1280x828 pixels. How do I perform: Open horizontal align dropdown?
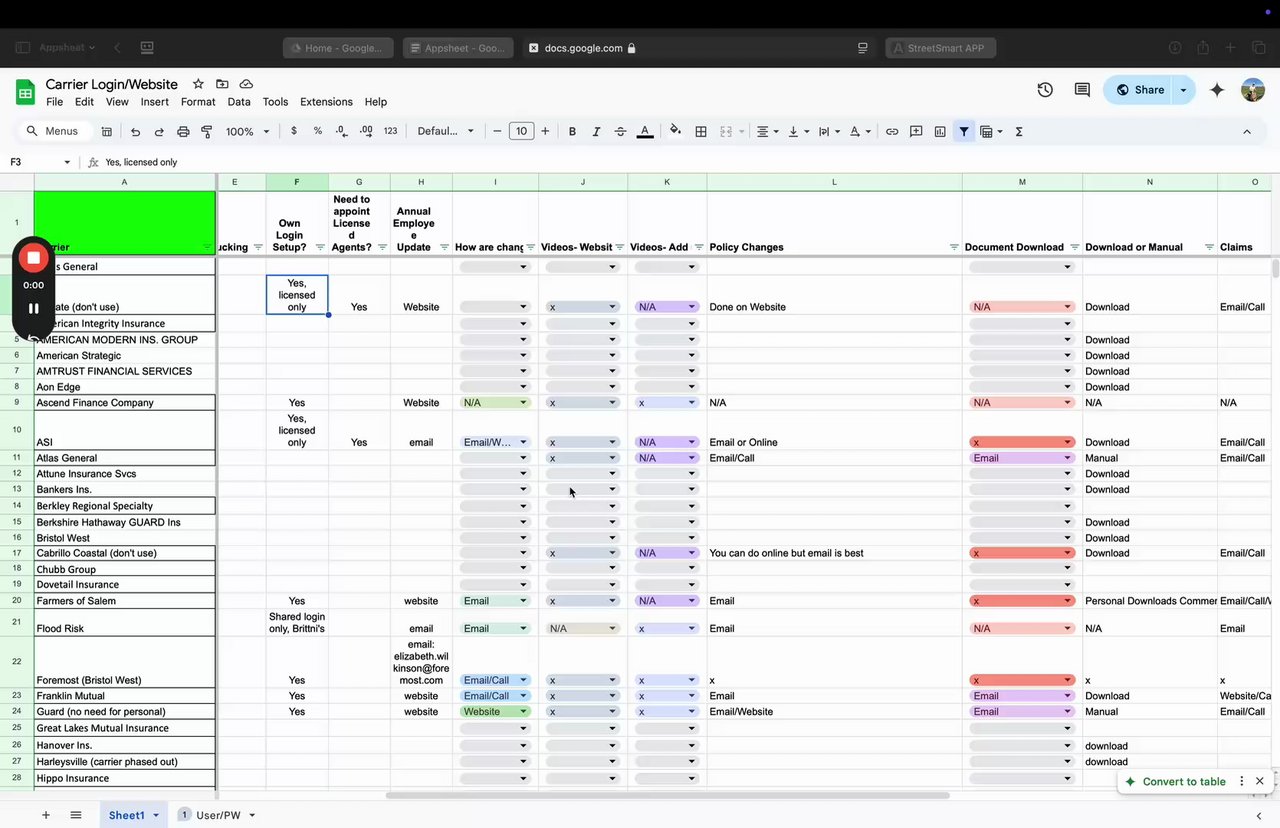(767, 131)
